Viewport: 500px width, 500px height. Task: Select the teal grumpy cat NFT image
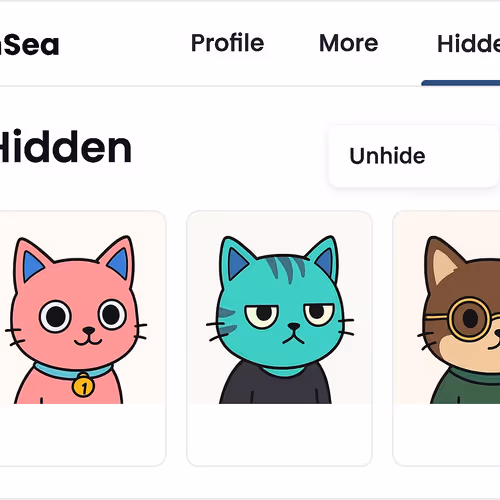pos(279,307)
